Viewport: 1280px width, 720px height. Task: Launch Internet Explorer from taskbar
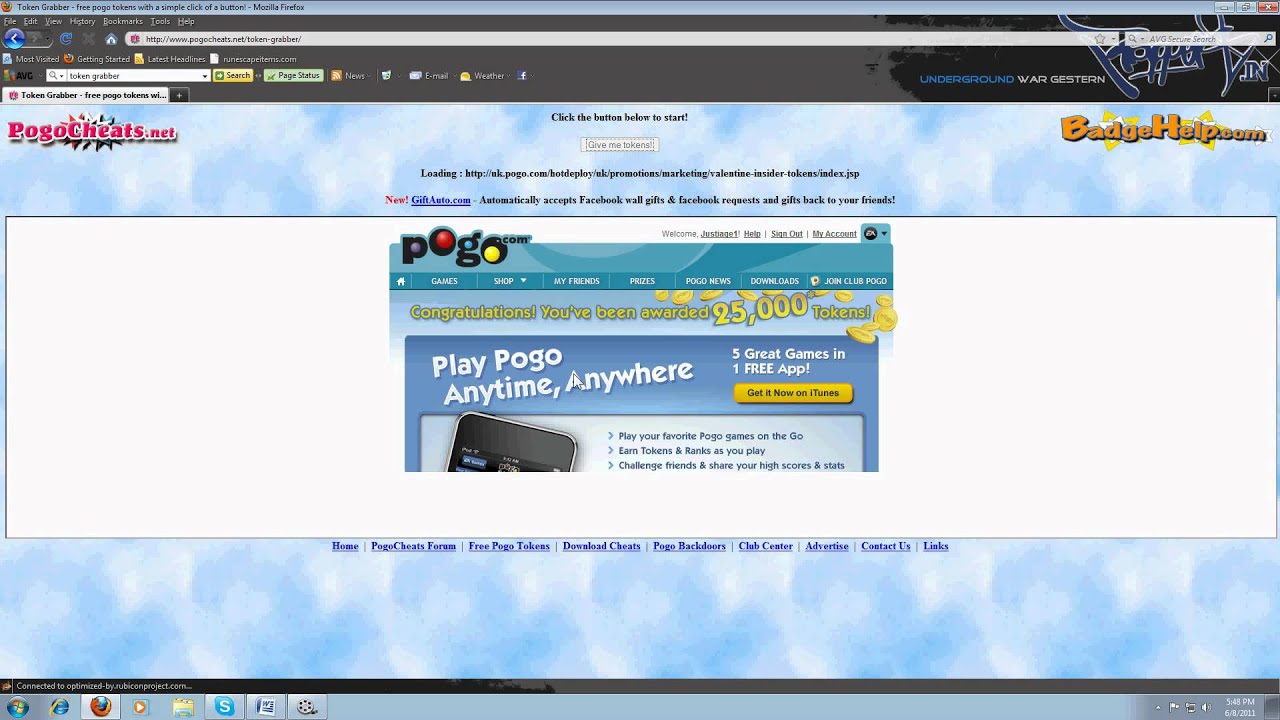[x=60, y=707]
